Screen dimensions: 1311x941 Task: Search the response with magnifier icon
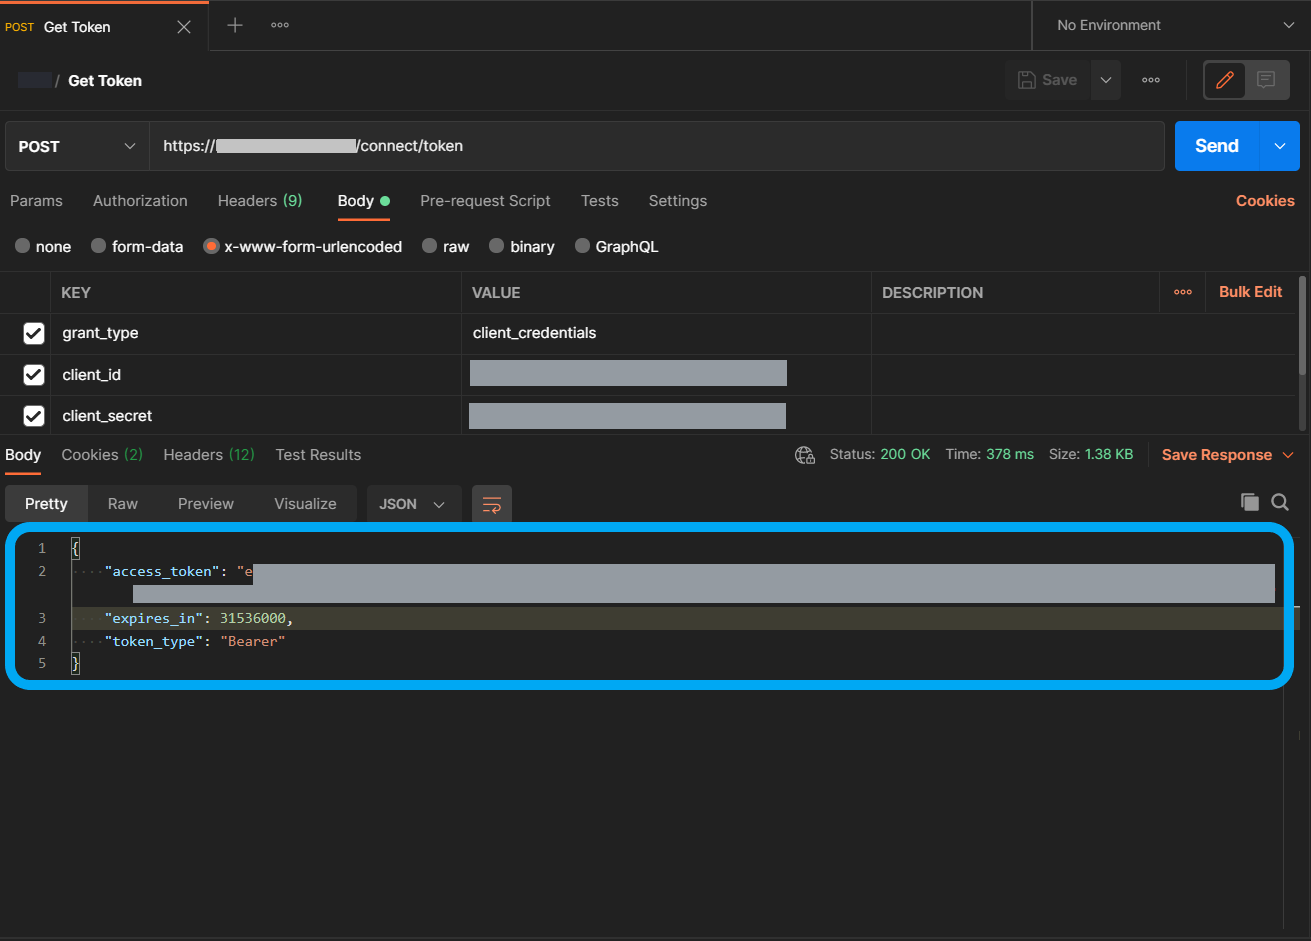(x=1280, y=502)
